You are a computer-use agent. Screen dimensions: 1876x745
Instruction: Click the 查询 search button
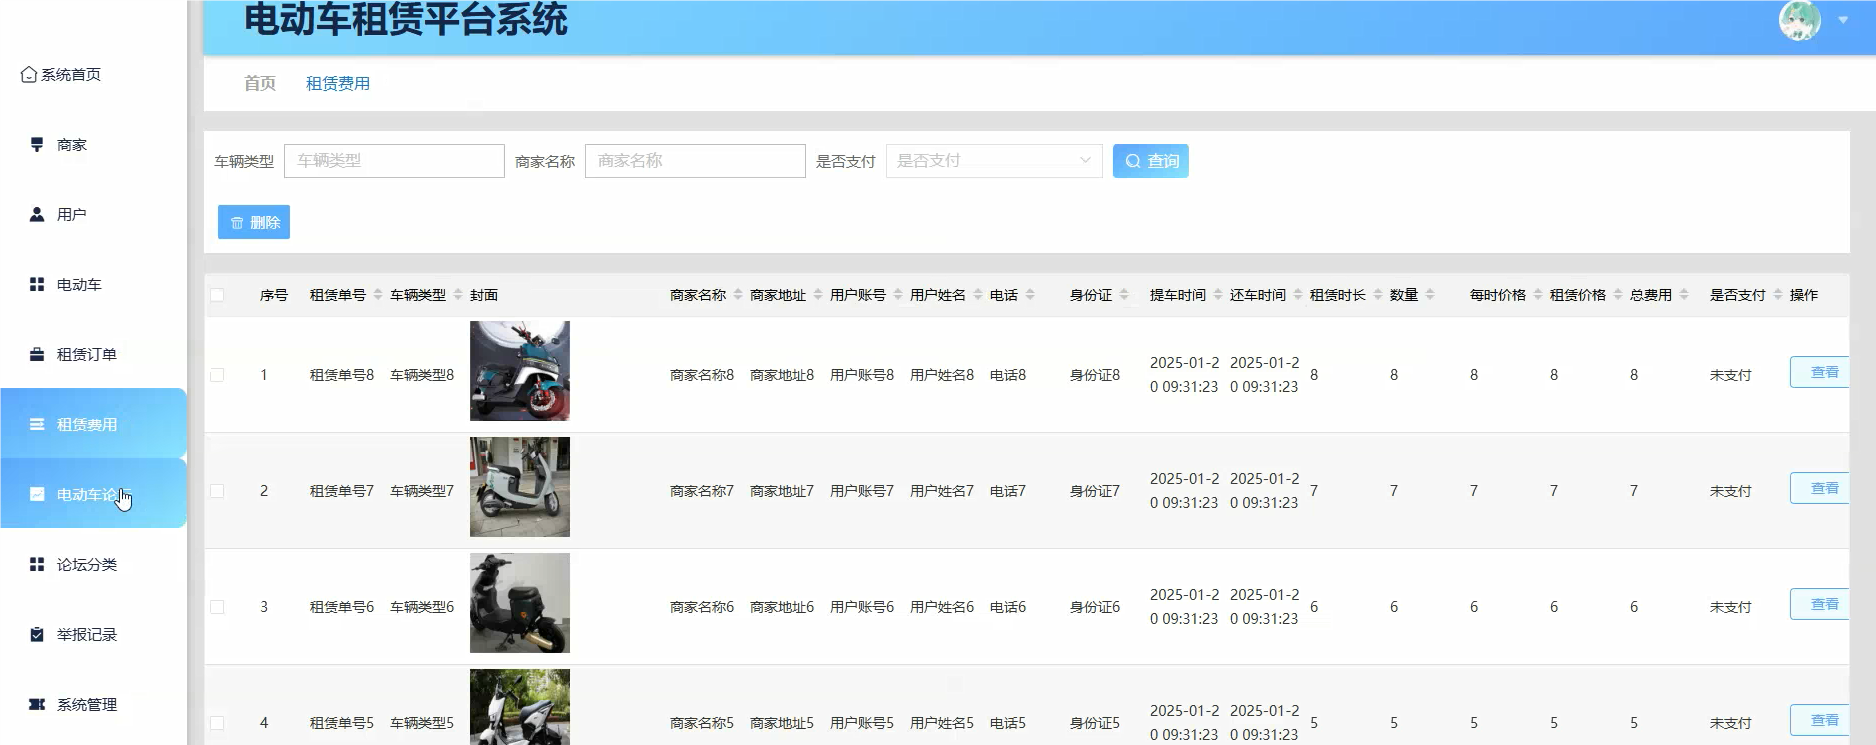coord(1150,161)
